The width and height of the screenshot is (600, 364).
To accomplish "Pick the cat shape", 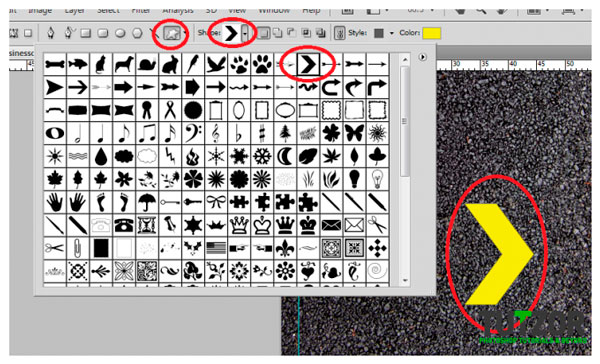I will (x=101, y=64).
